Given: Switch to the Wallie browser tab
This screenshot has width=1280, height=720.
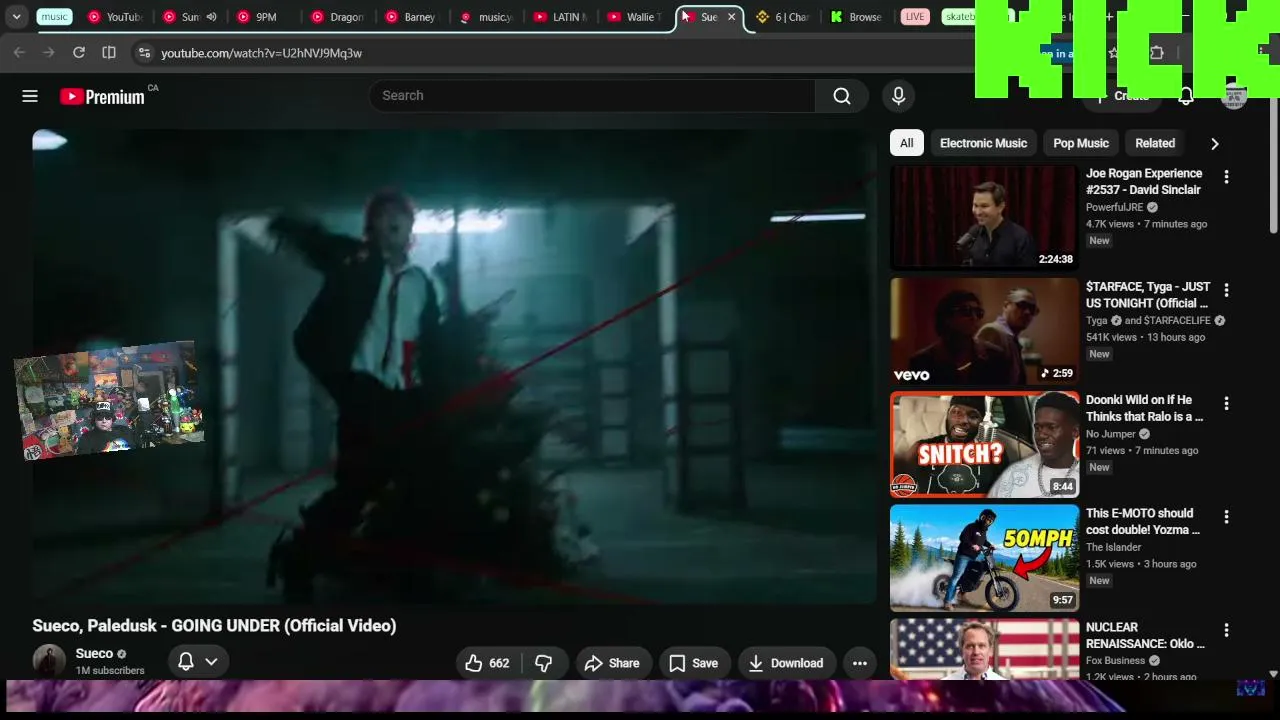Looking at the screenshot, I should [633, 17].
